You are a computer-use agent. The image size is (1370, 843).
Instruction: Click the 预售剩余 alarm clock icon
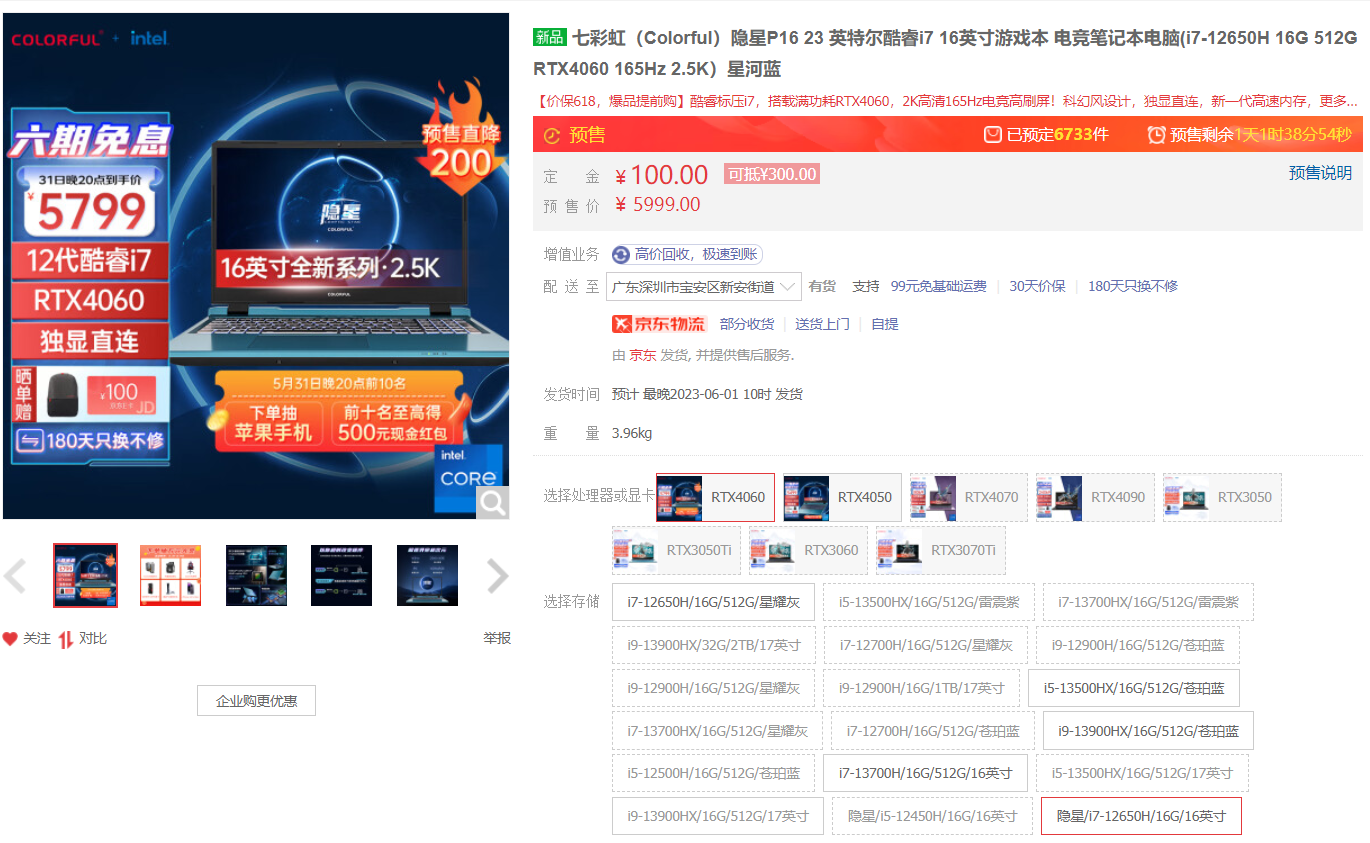click(x=1156, y=134)
